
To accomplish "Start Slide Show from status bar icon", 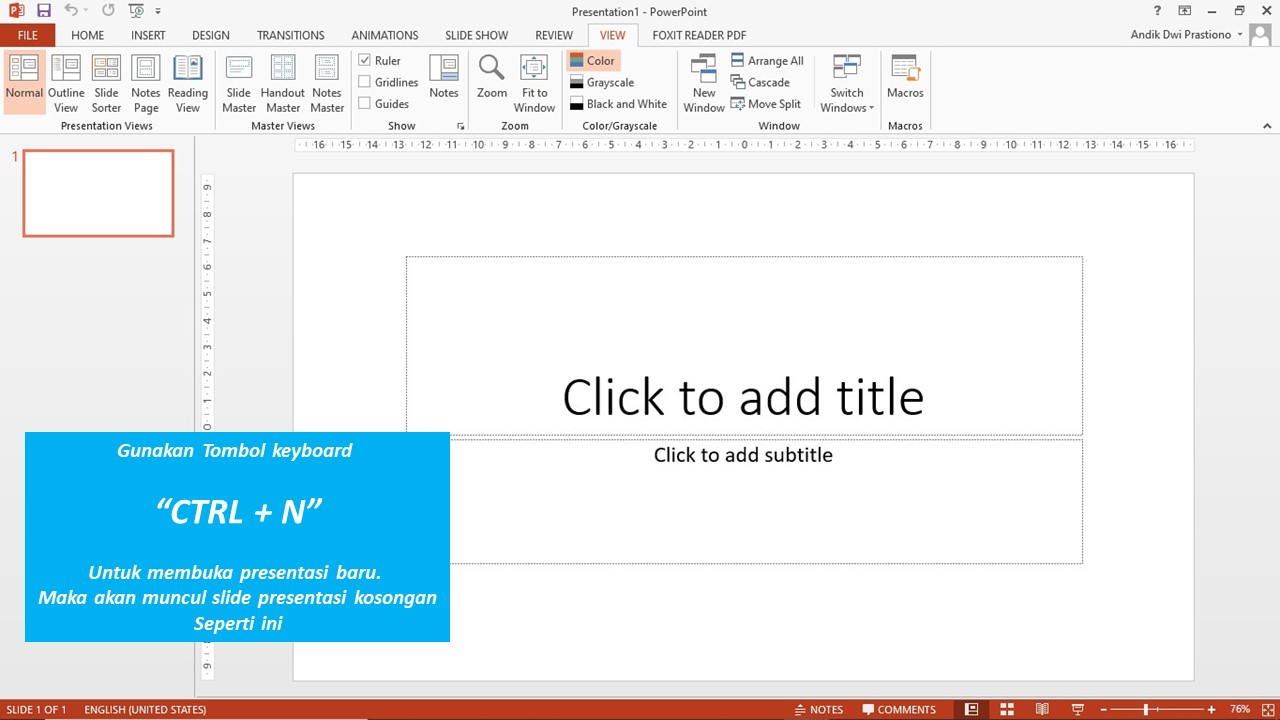I will 1077,709.
